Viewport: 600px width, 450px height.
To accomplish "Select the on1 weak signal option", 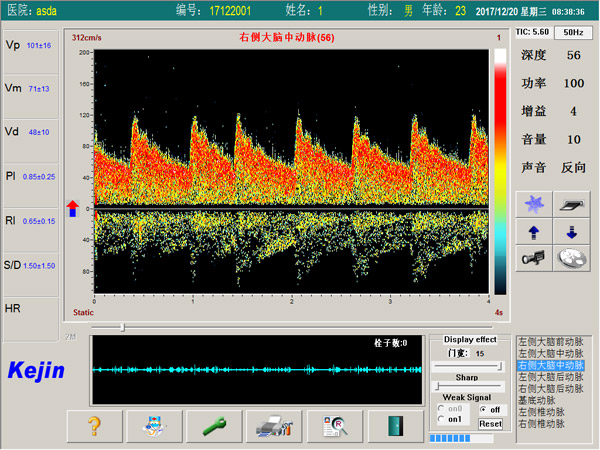I will coord(441,419).
